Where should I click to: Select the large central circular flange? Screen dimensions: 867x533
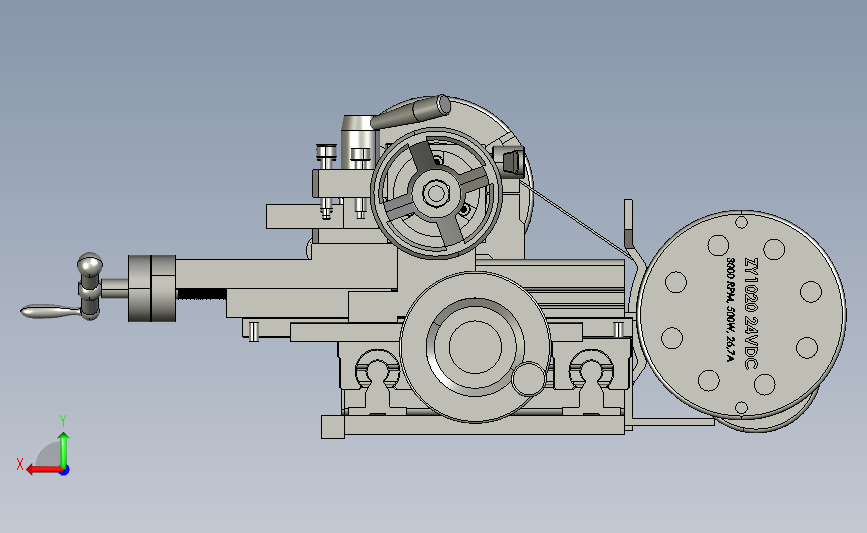pos(475,347)
